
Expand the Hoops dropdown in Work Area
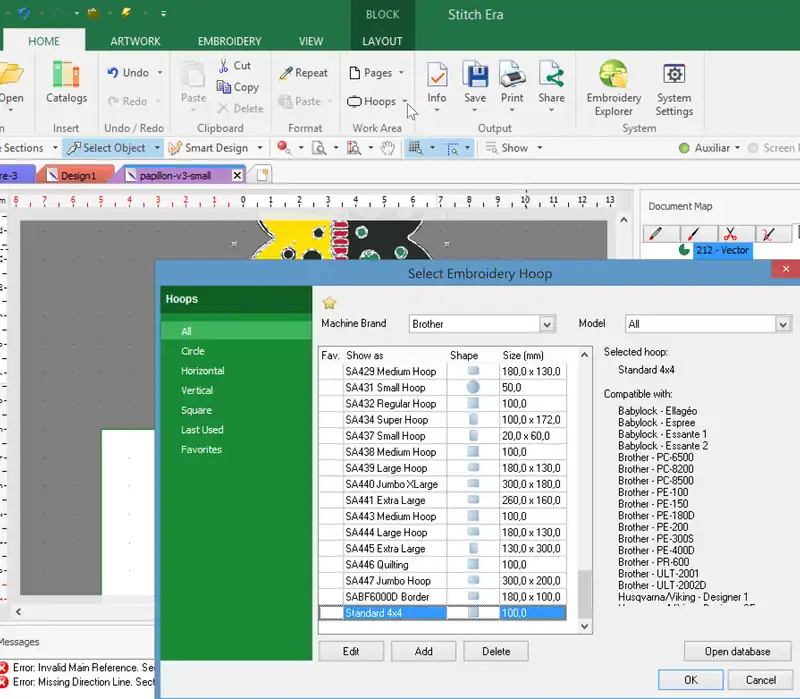point(404,102)
